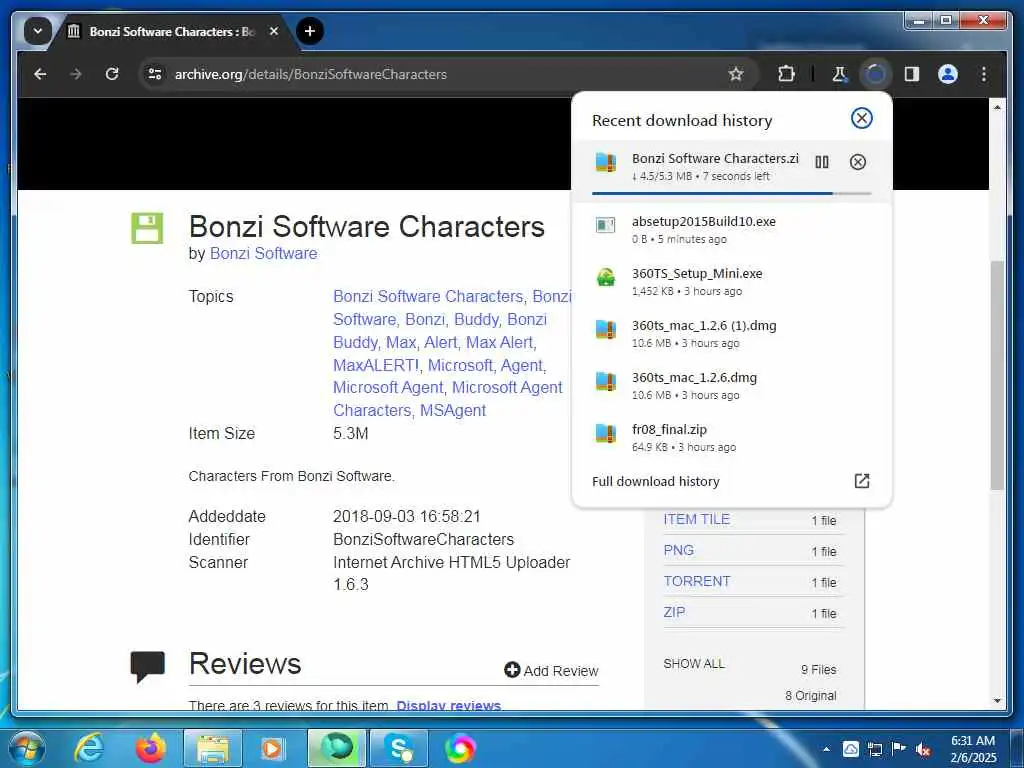Click the download progress bar
Screen dimensions: 1024x768
(731, 193)
